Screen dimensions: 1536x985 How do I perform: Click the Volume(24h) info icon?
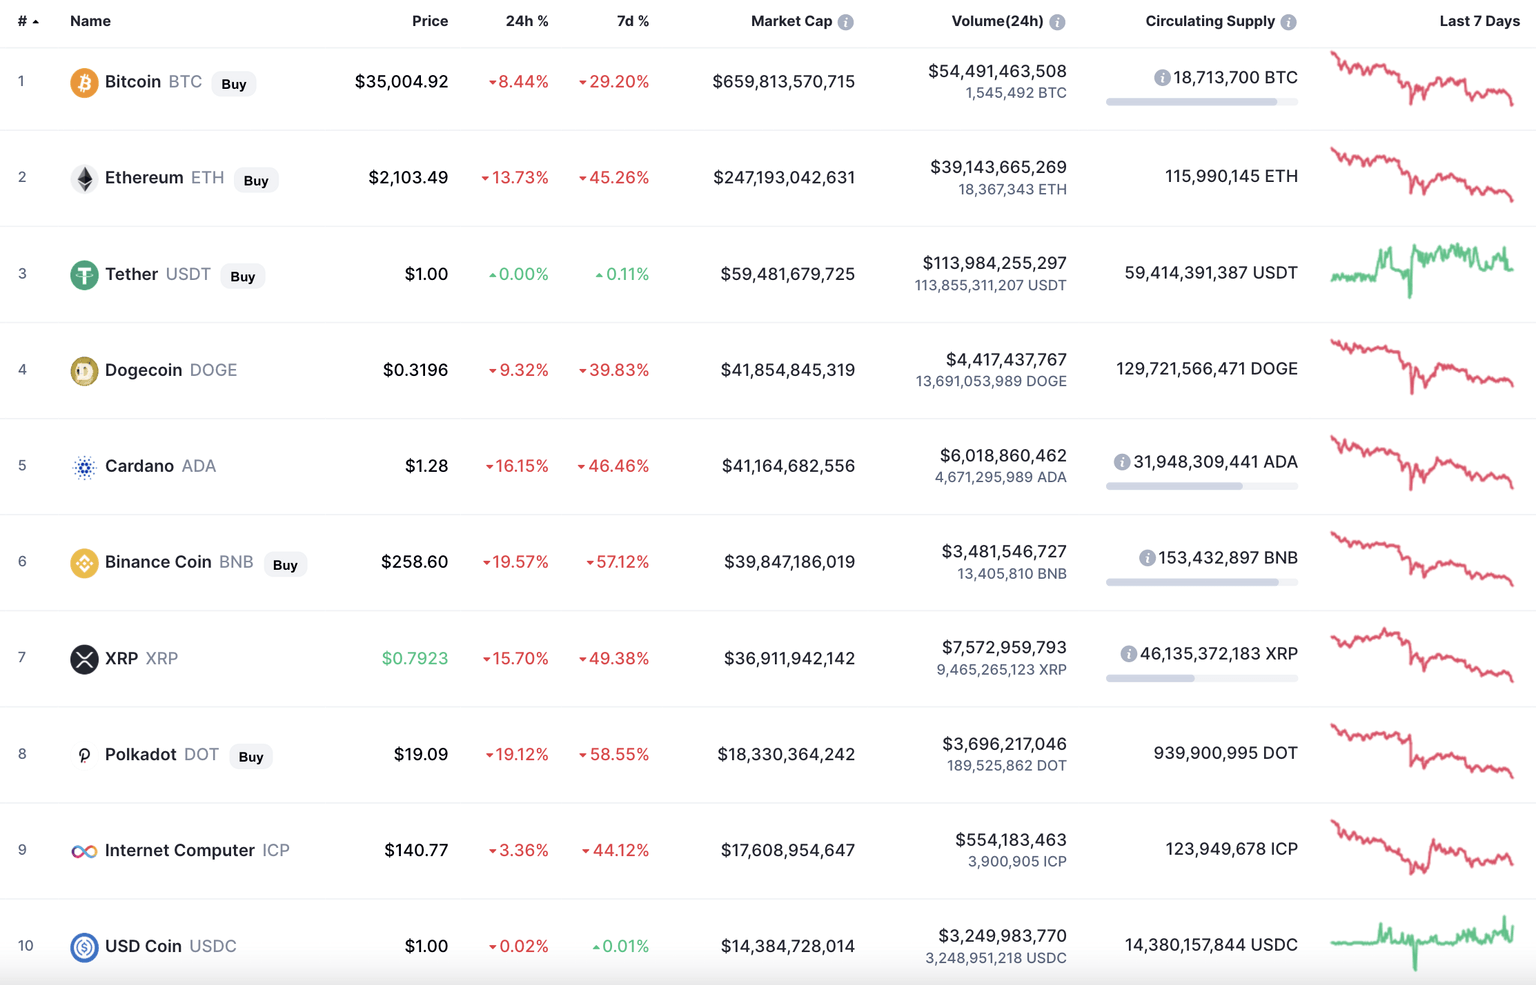(x=1058, y=22)
